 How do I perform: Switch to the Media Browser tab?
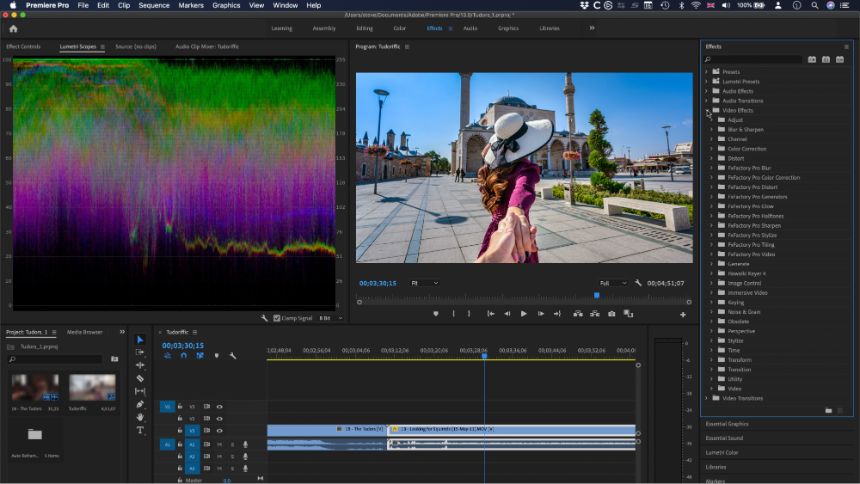click(x=84, y=332)
